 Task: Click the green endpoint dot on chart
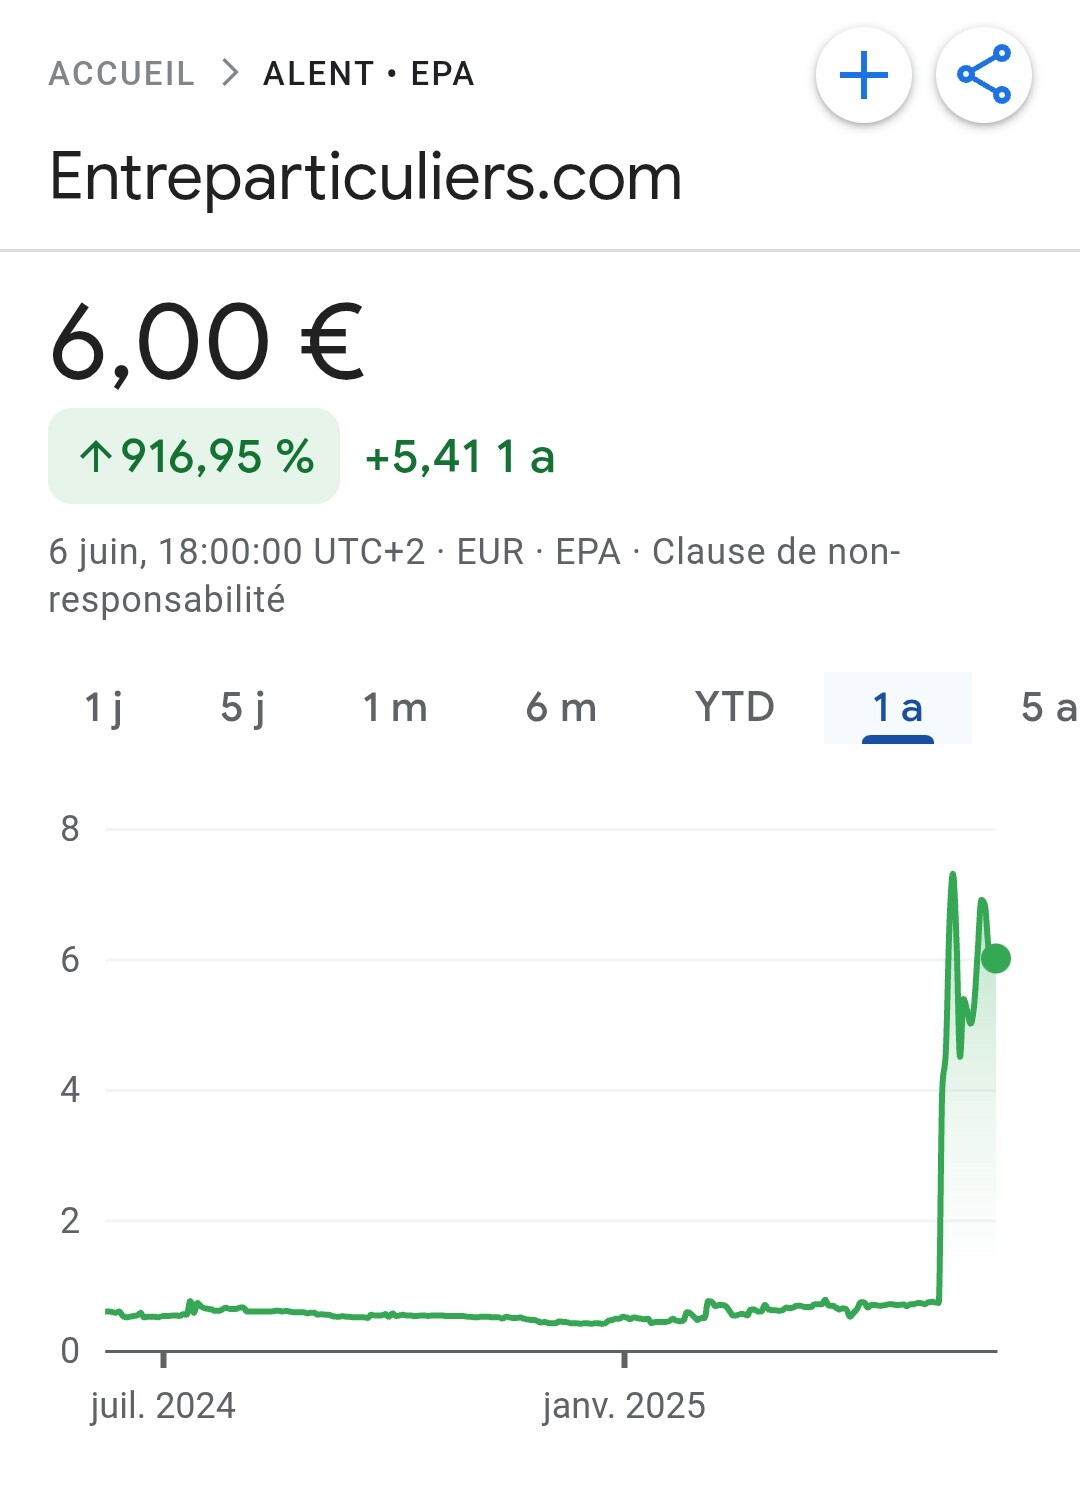coord(996,958)
